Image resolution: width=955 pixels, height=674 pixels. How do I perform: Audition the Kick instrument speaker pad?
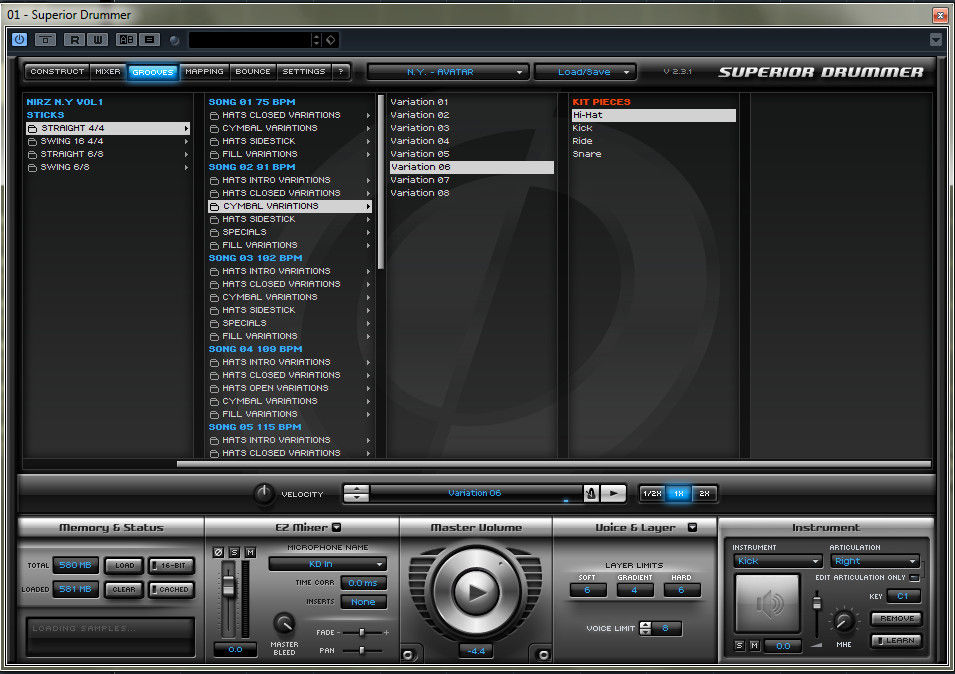(767, 603)
